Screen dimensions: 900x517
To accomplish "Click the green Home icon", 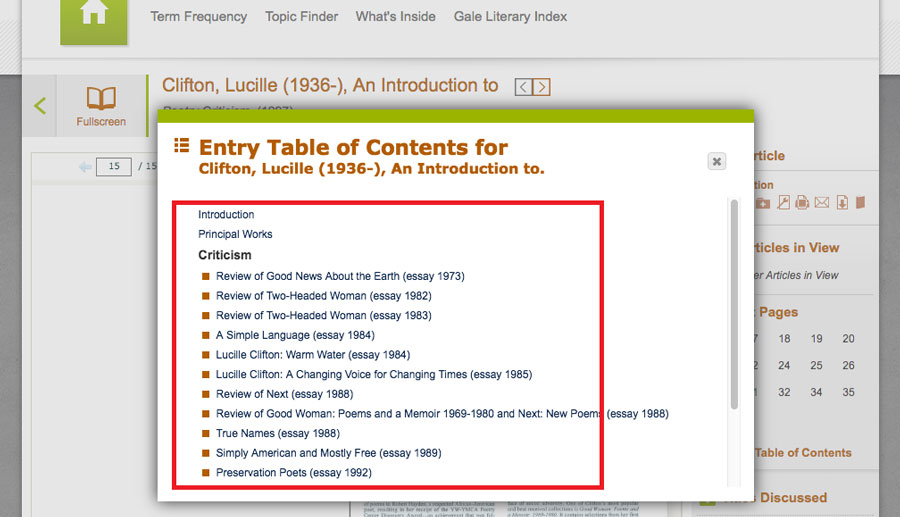I will [94, 17].
